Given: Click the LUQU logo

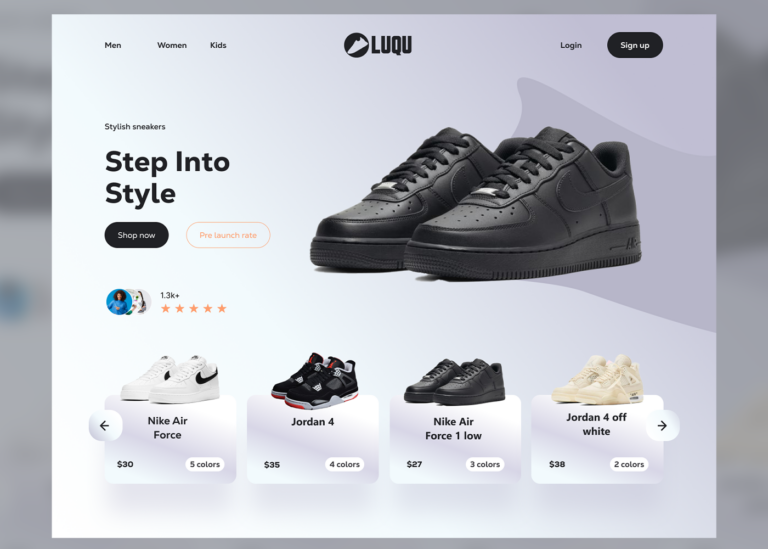Looking at the screenshot, I should [x=378, y=45].
